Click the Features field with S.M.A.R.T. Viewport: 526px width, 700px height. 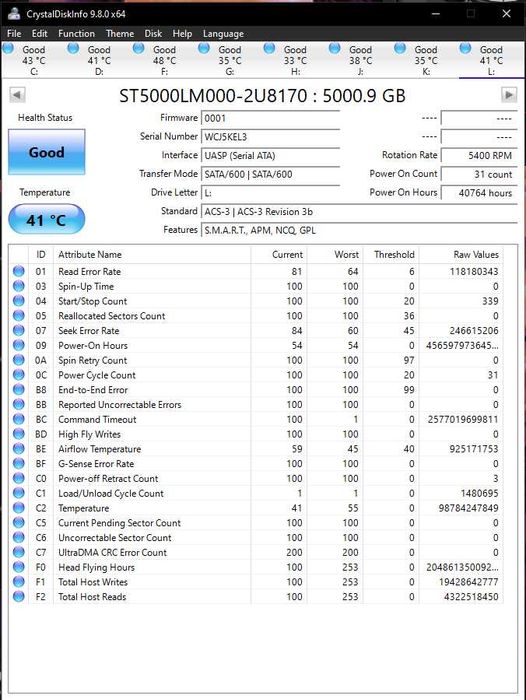point(359,230)
